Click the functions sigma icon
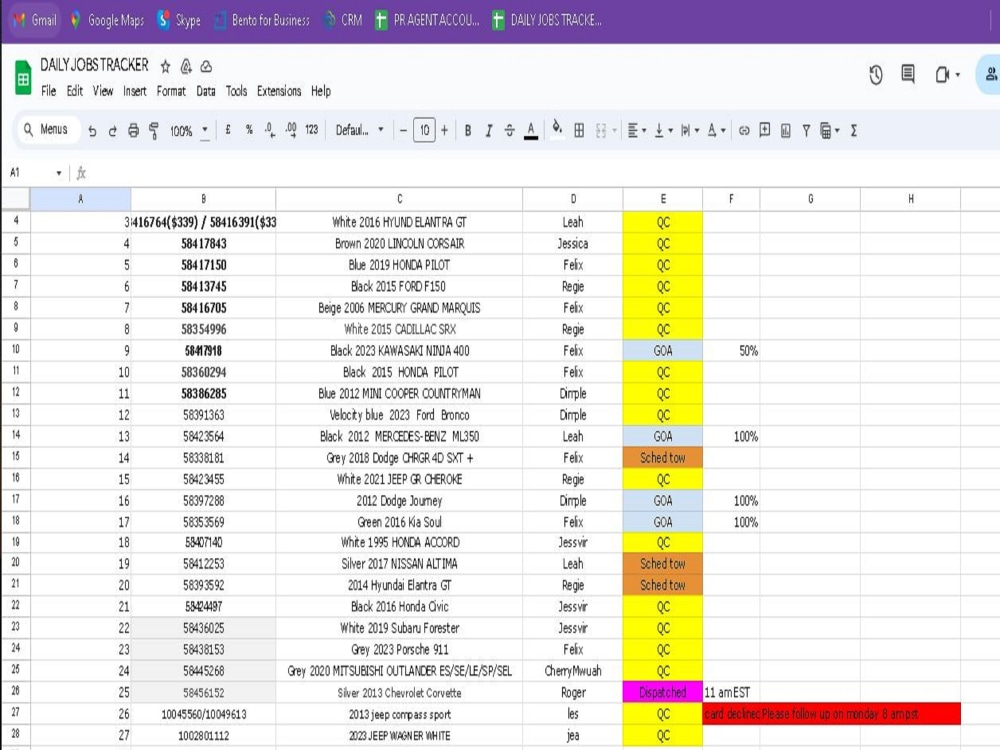This screenshot has height=750, width=1000. [853, 131]
